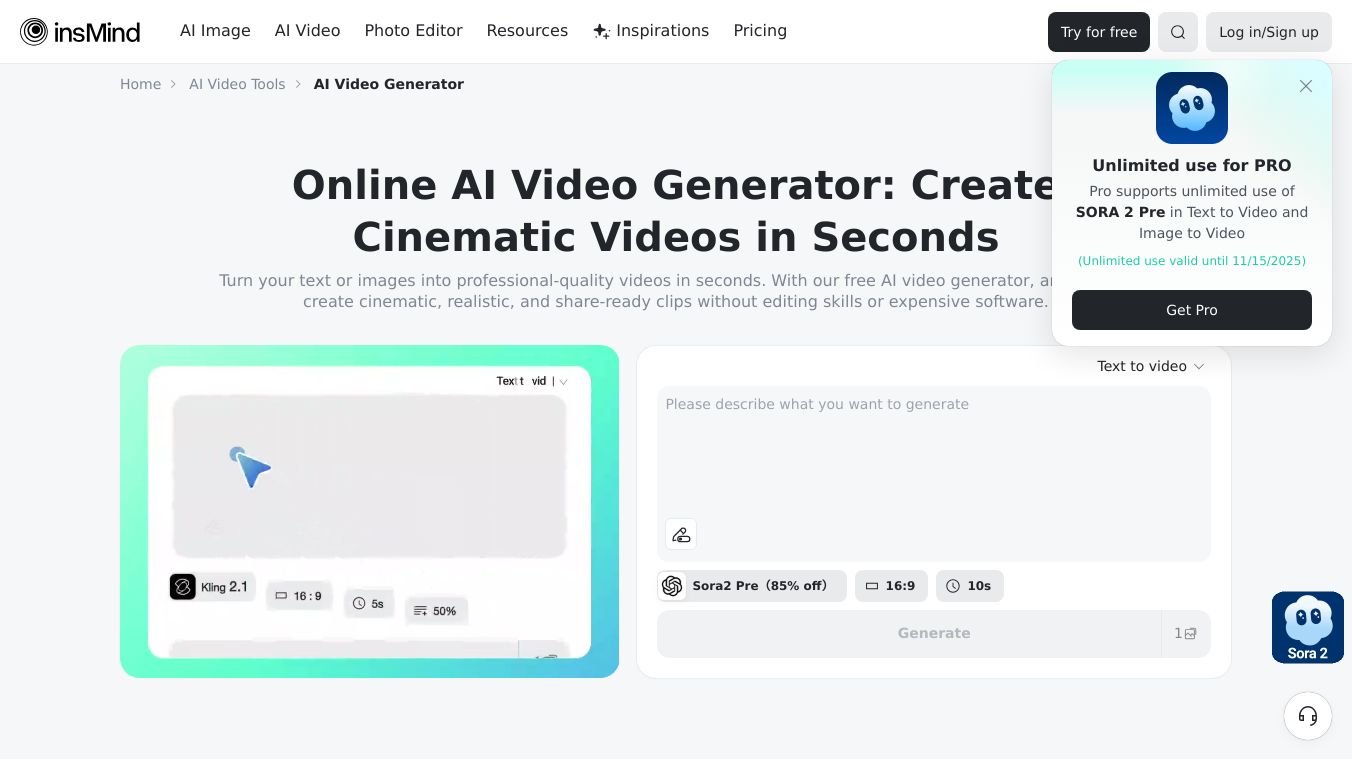Open the Resources menu
This screenshot has height=760, width=1352.
pyautogui.click(x=527, y=31)
